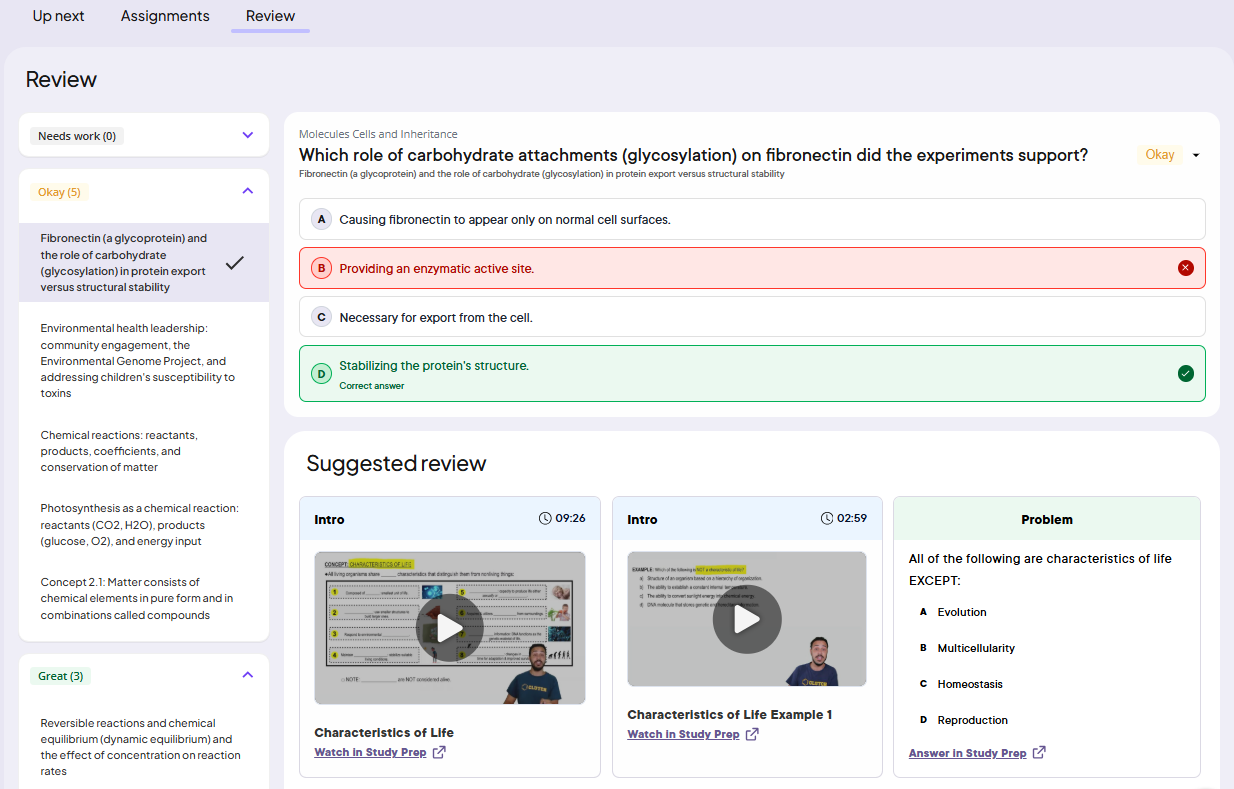This screenshot has height=789, width=1234.
Task: Click the Answer in Study Prep link
Action: pyautogui.click(x=967, y=753)
